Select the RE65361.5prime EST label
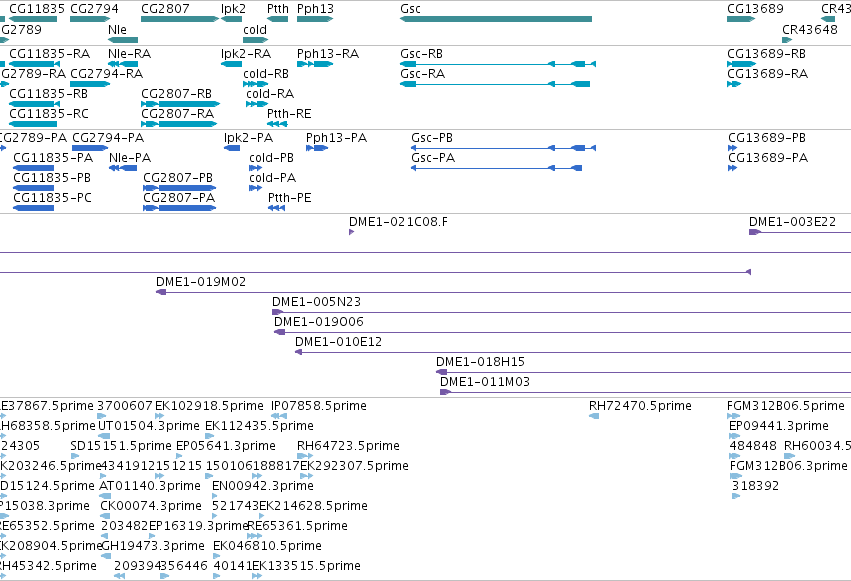The height and width of the screenshot is (581, 851). click(x=297, y=526)
